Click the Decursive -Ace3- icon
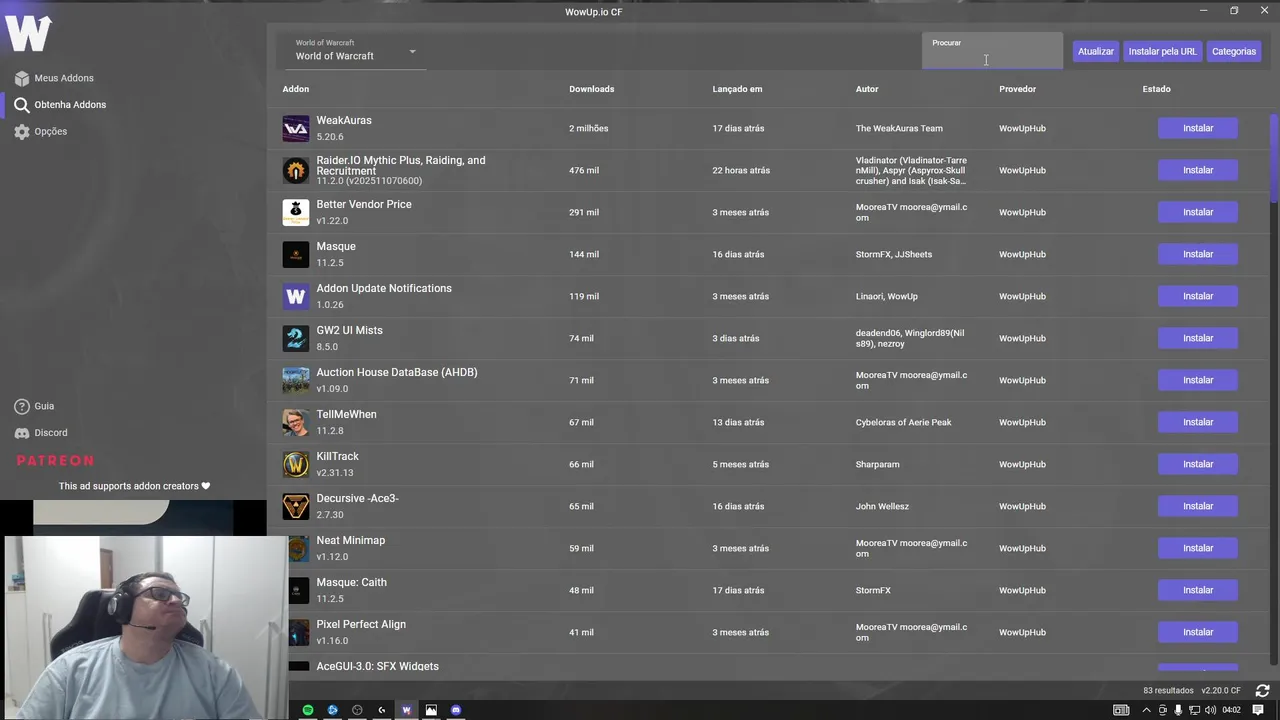The image size is (1280, 720). coord(296,506)
